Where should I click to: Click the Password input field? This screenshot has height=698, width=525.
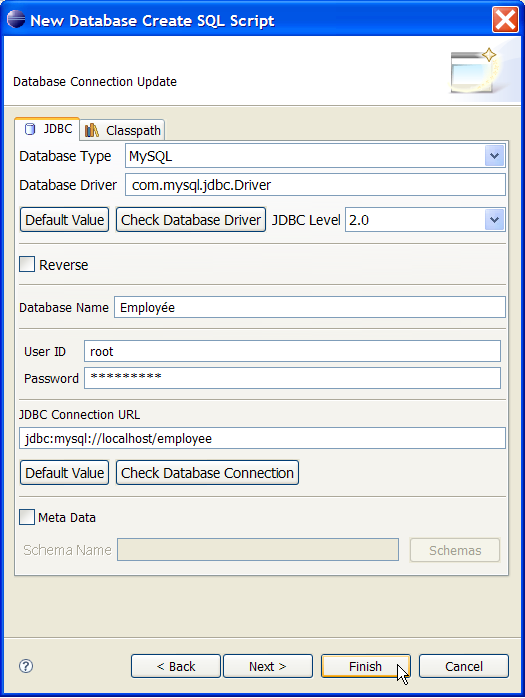292,378
